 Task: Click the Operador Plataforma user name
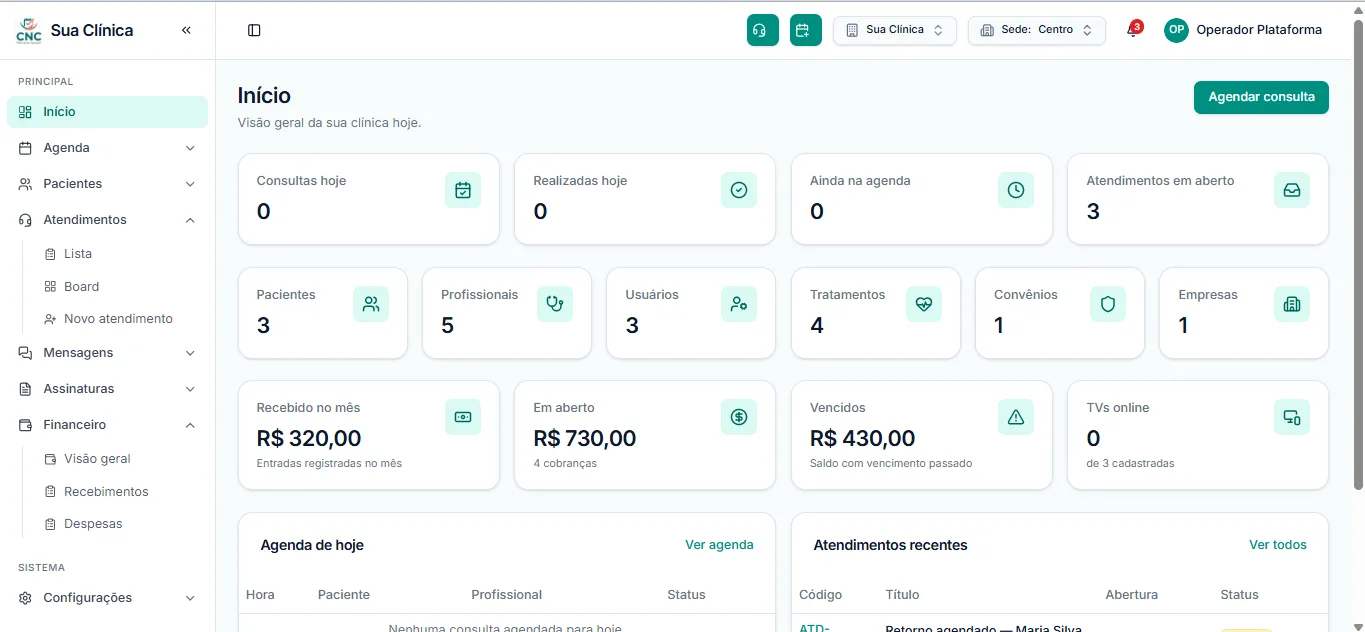1259,30
